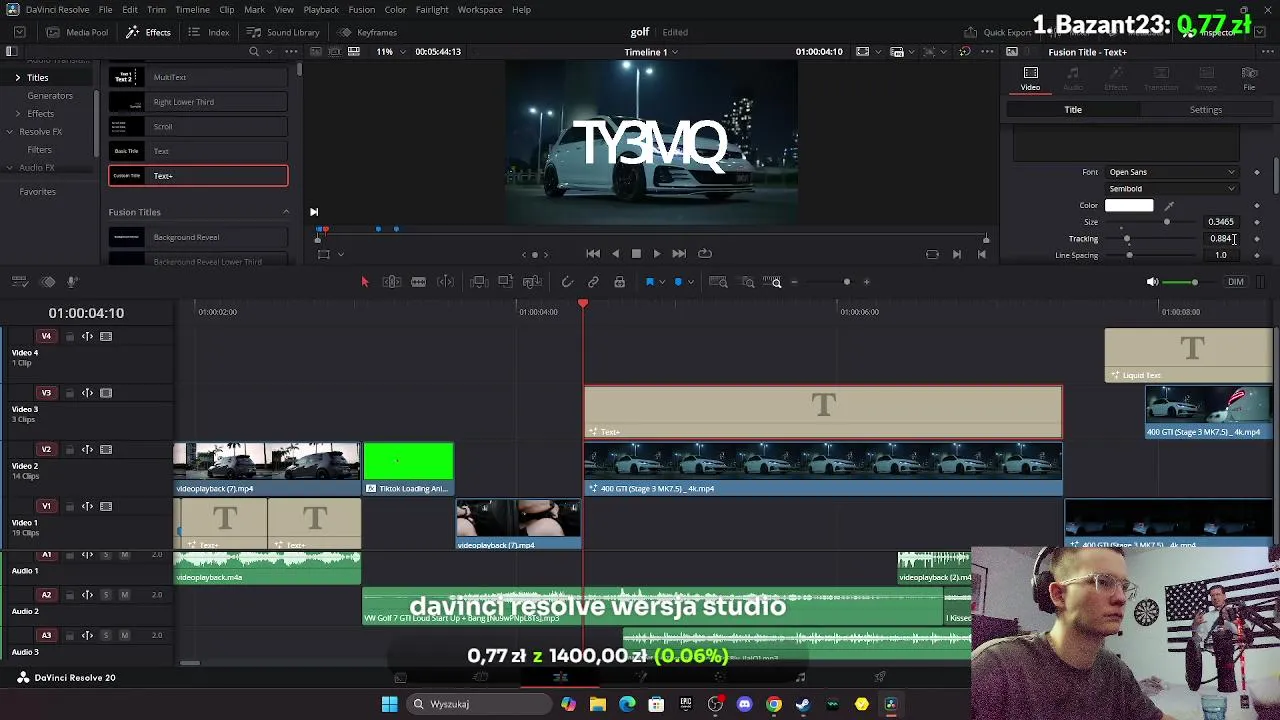
Task: Open the Keyframes panel
Action: point(368,32)
